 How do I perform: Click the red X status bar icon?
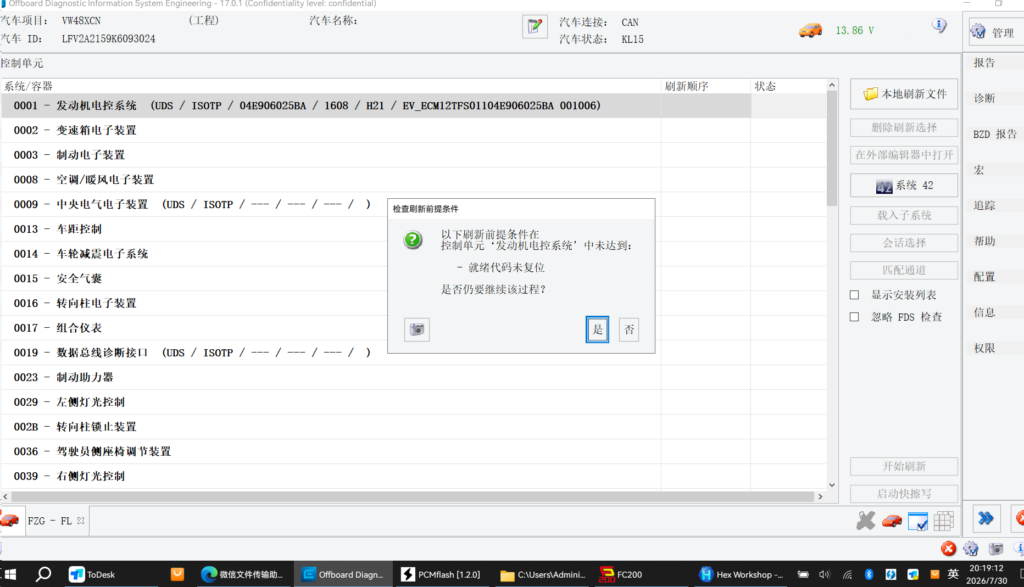pyautogui.click(x=948, y=548)
